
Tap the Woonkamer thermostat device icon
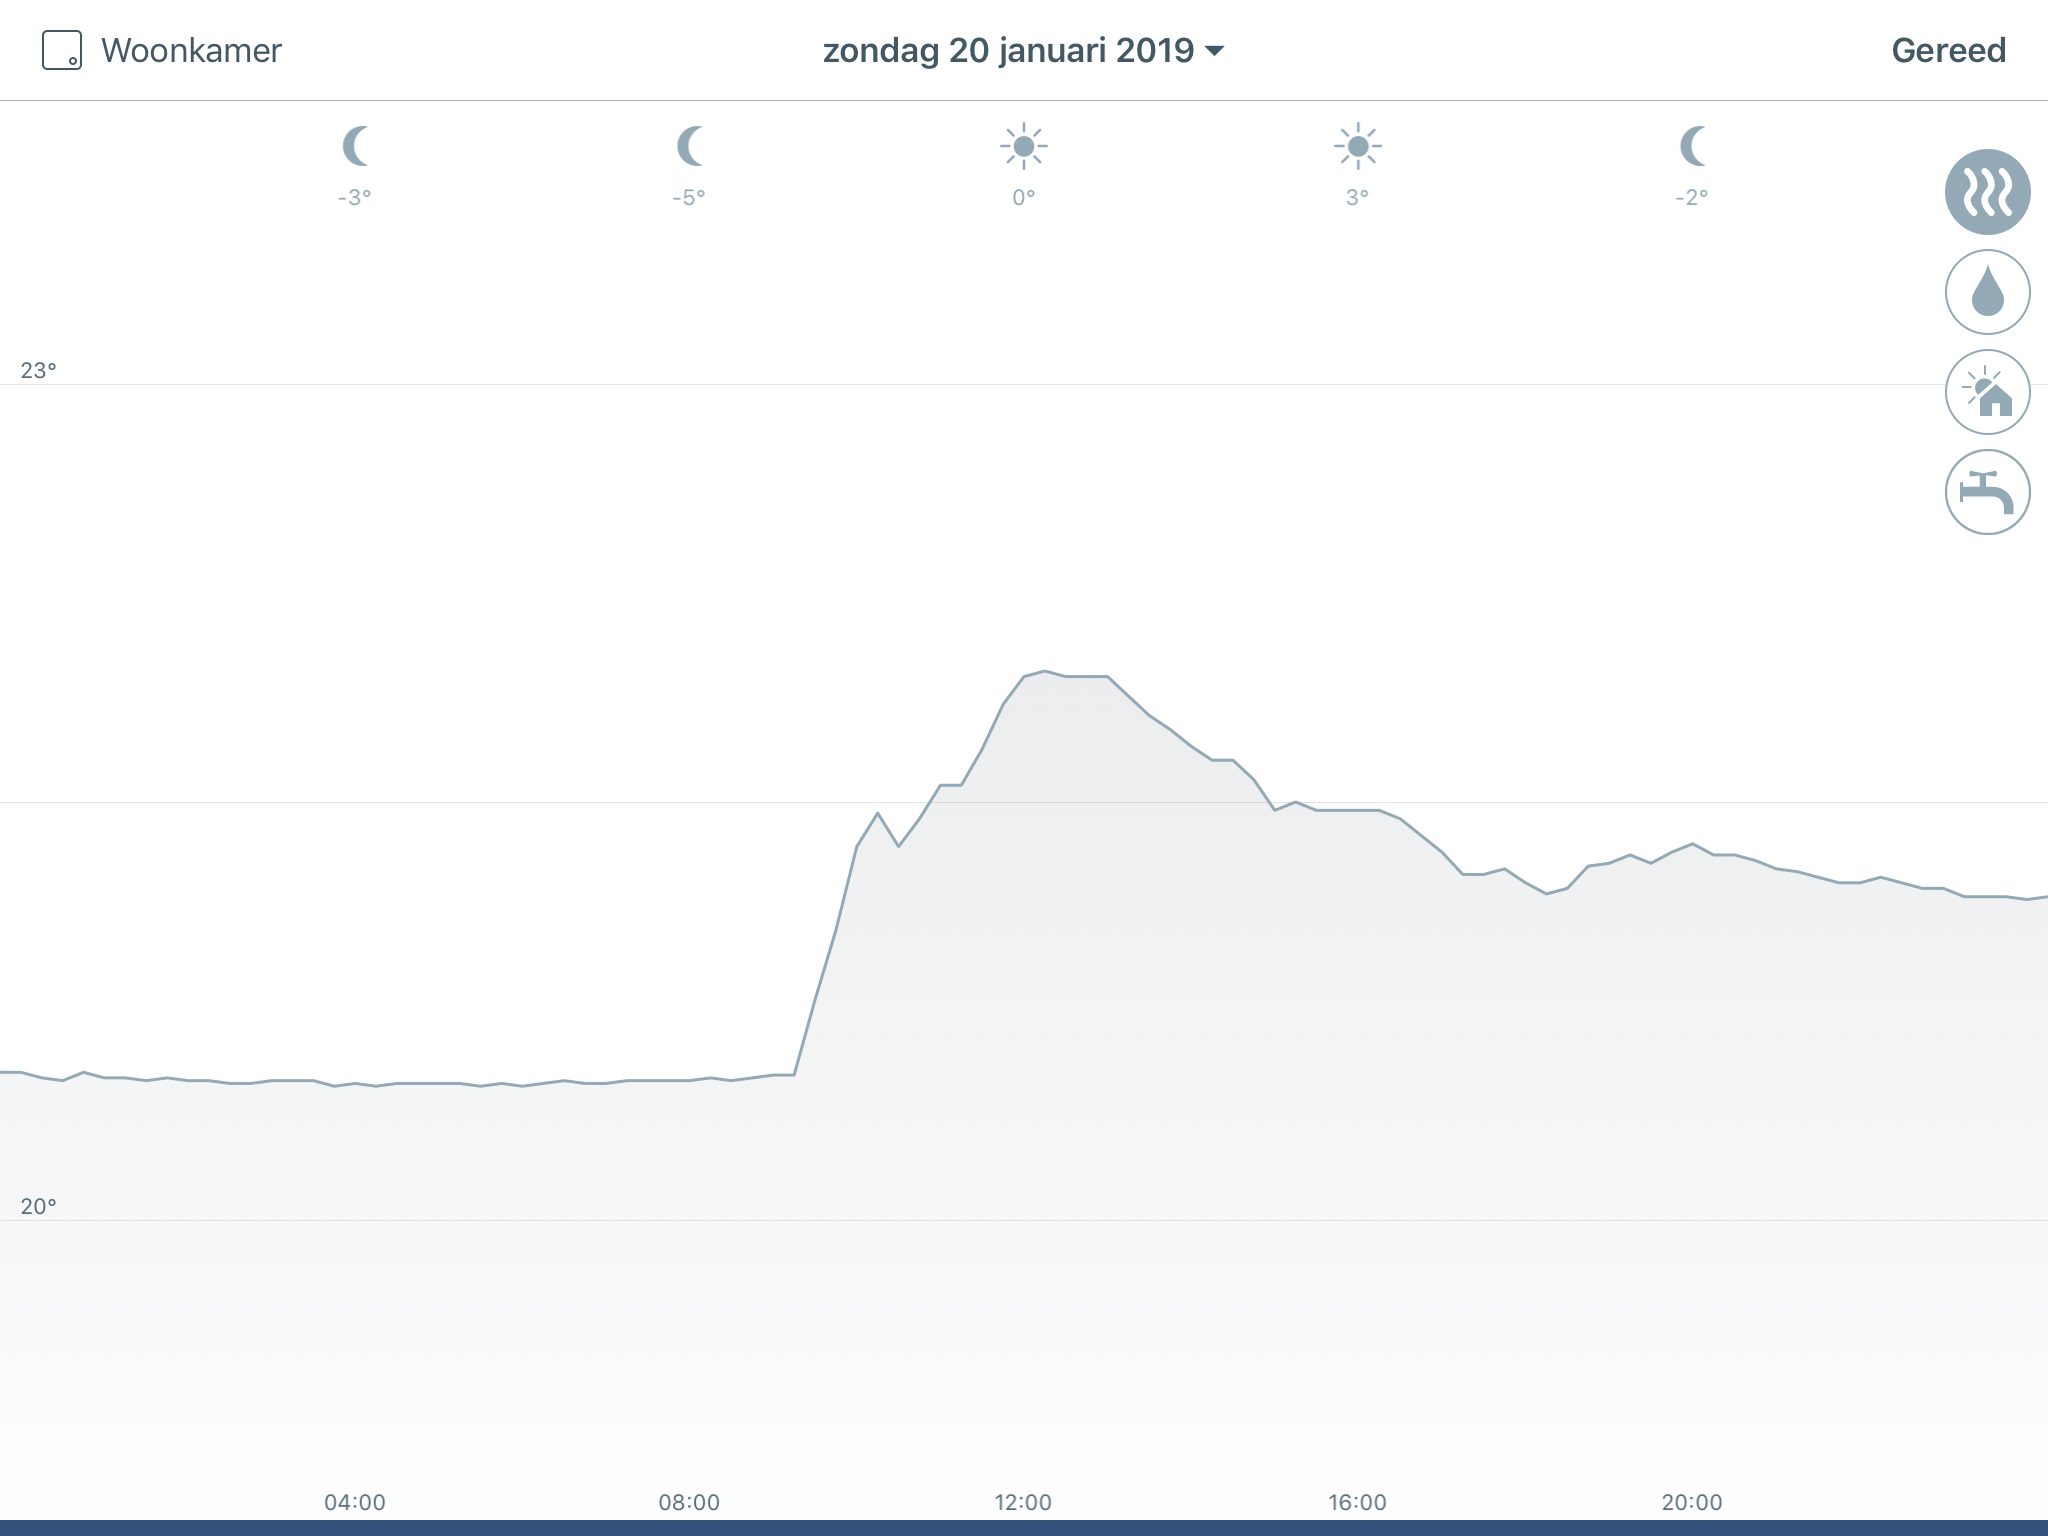(61, 50)
